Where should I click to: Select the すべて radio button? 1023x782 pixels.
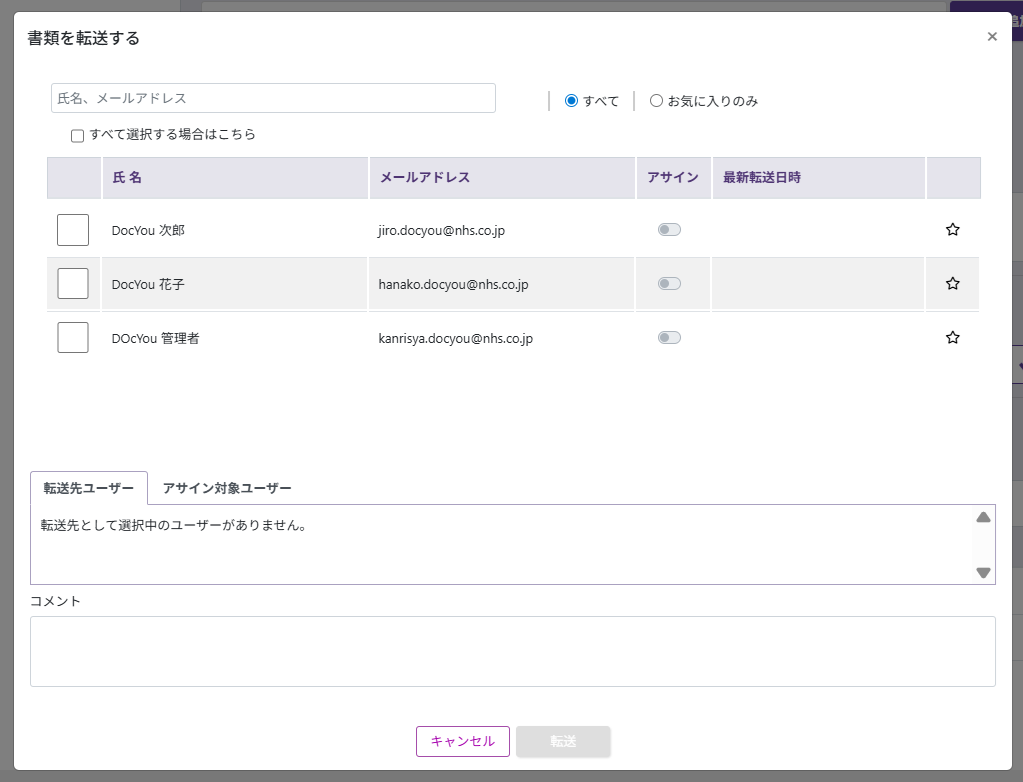coord(572,101)
